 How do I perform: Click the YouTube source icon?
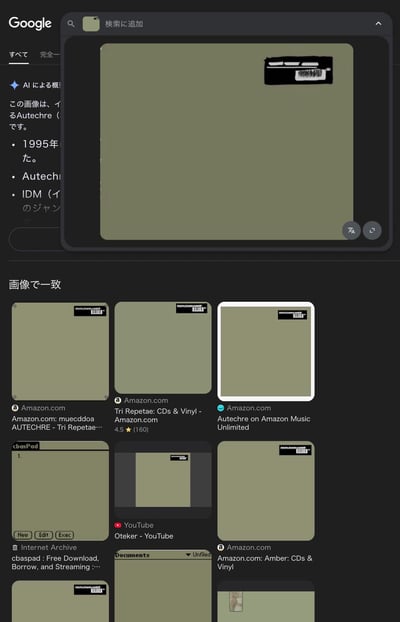(117, 525)
